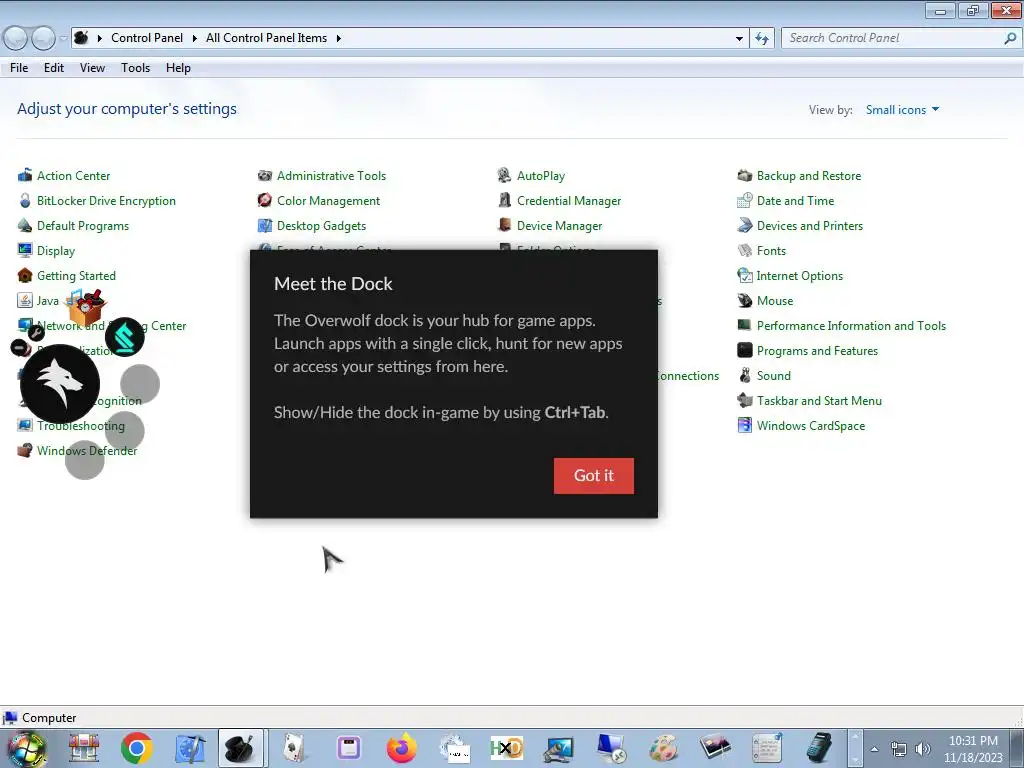The width and height of the screenshot is (1024, 768).
Task: Open the Overwolf wolf logo dock button
Action: coord(60,384)
